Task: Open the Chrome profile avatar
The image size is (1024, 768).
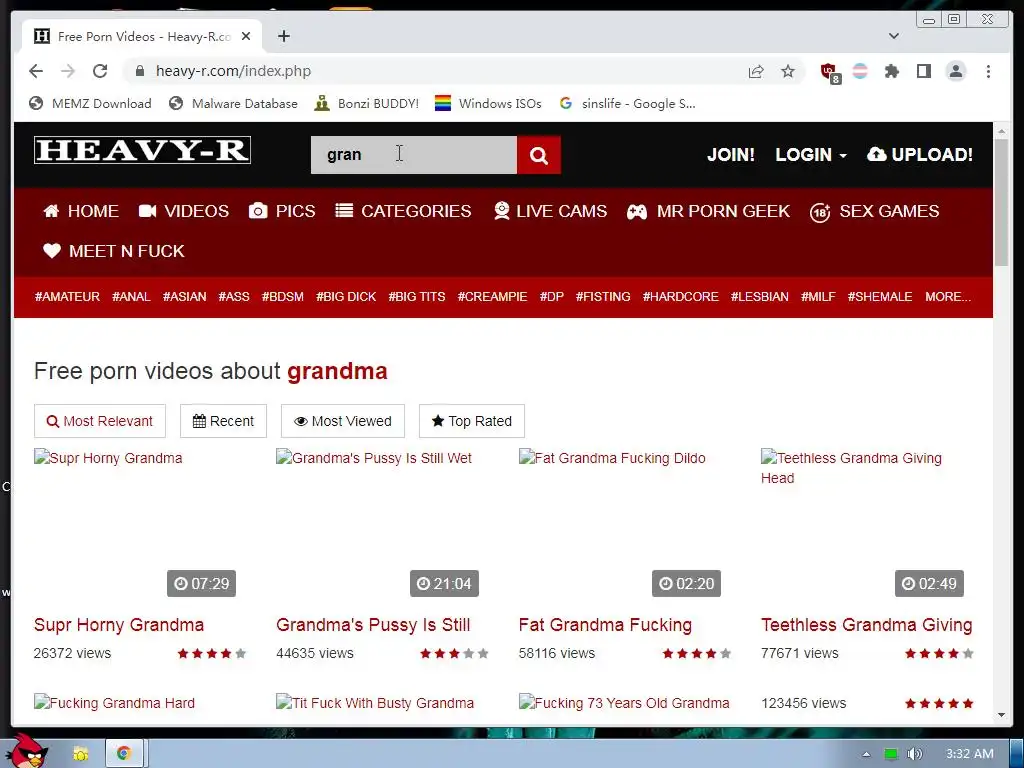Action: 956,71
